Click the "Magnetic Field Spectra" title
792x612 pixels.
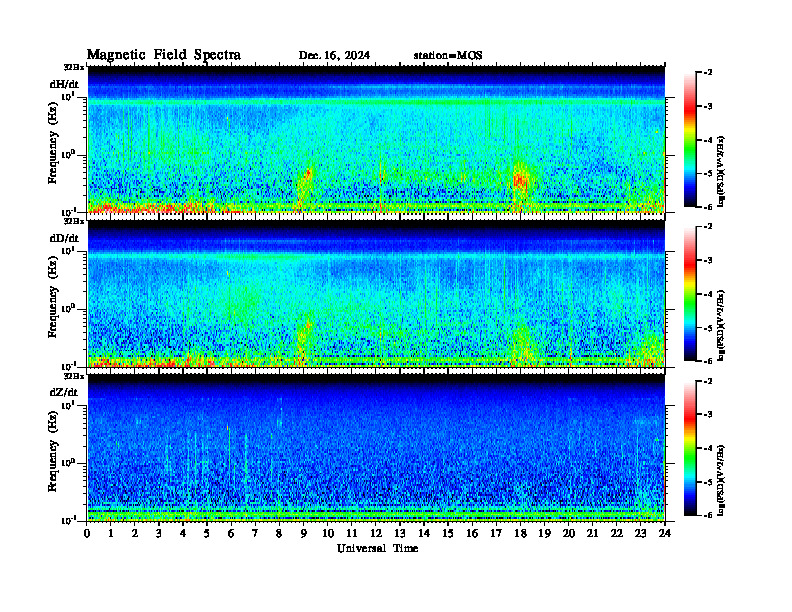pyautogui.click(x=164, y=55)
